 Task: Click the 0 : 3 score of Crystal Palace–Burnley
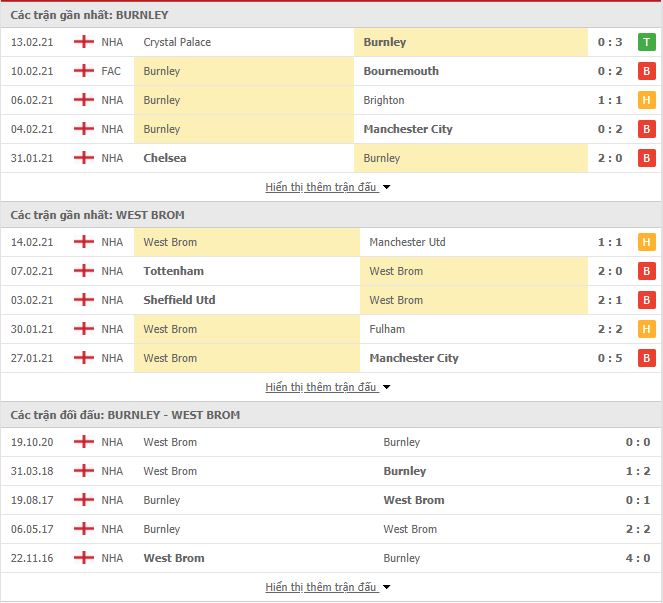[610, 42]
